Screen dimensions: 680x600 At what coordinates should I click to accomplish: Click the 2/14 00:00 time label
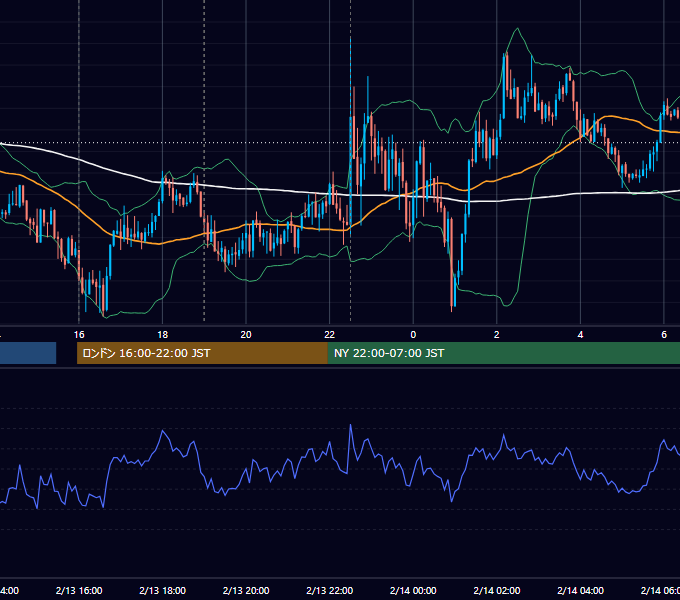coord(413,590)
